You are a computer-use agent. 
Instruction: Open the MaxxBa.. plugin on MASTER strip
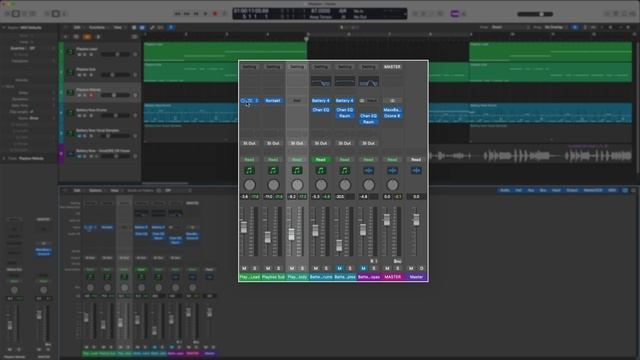[x=392, y=110]
